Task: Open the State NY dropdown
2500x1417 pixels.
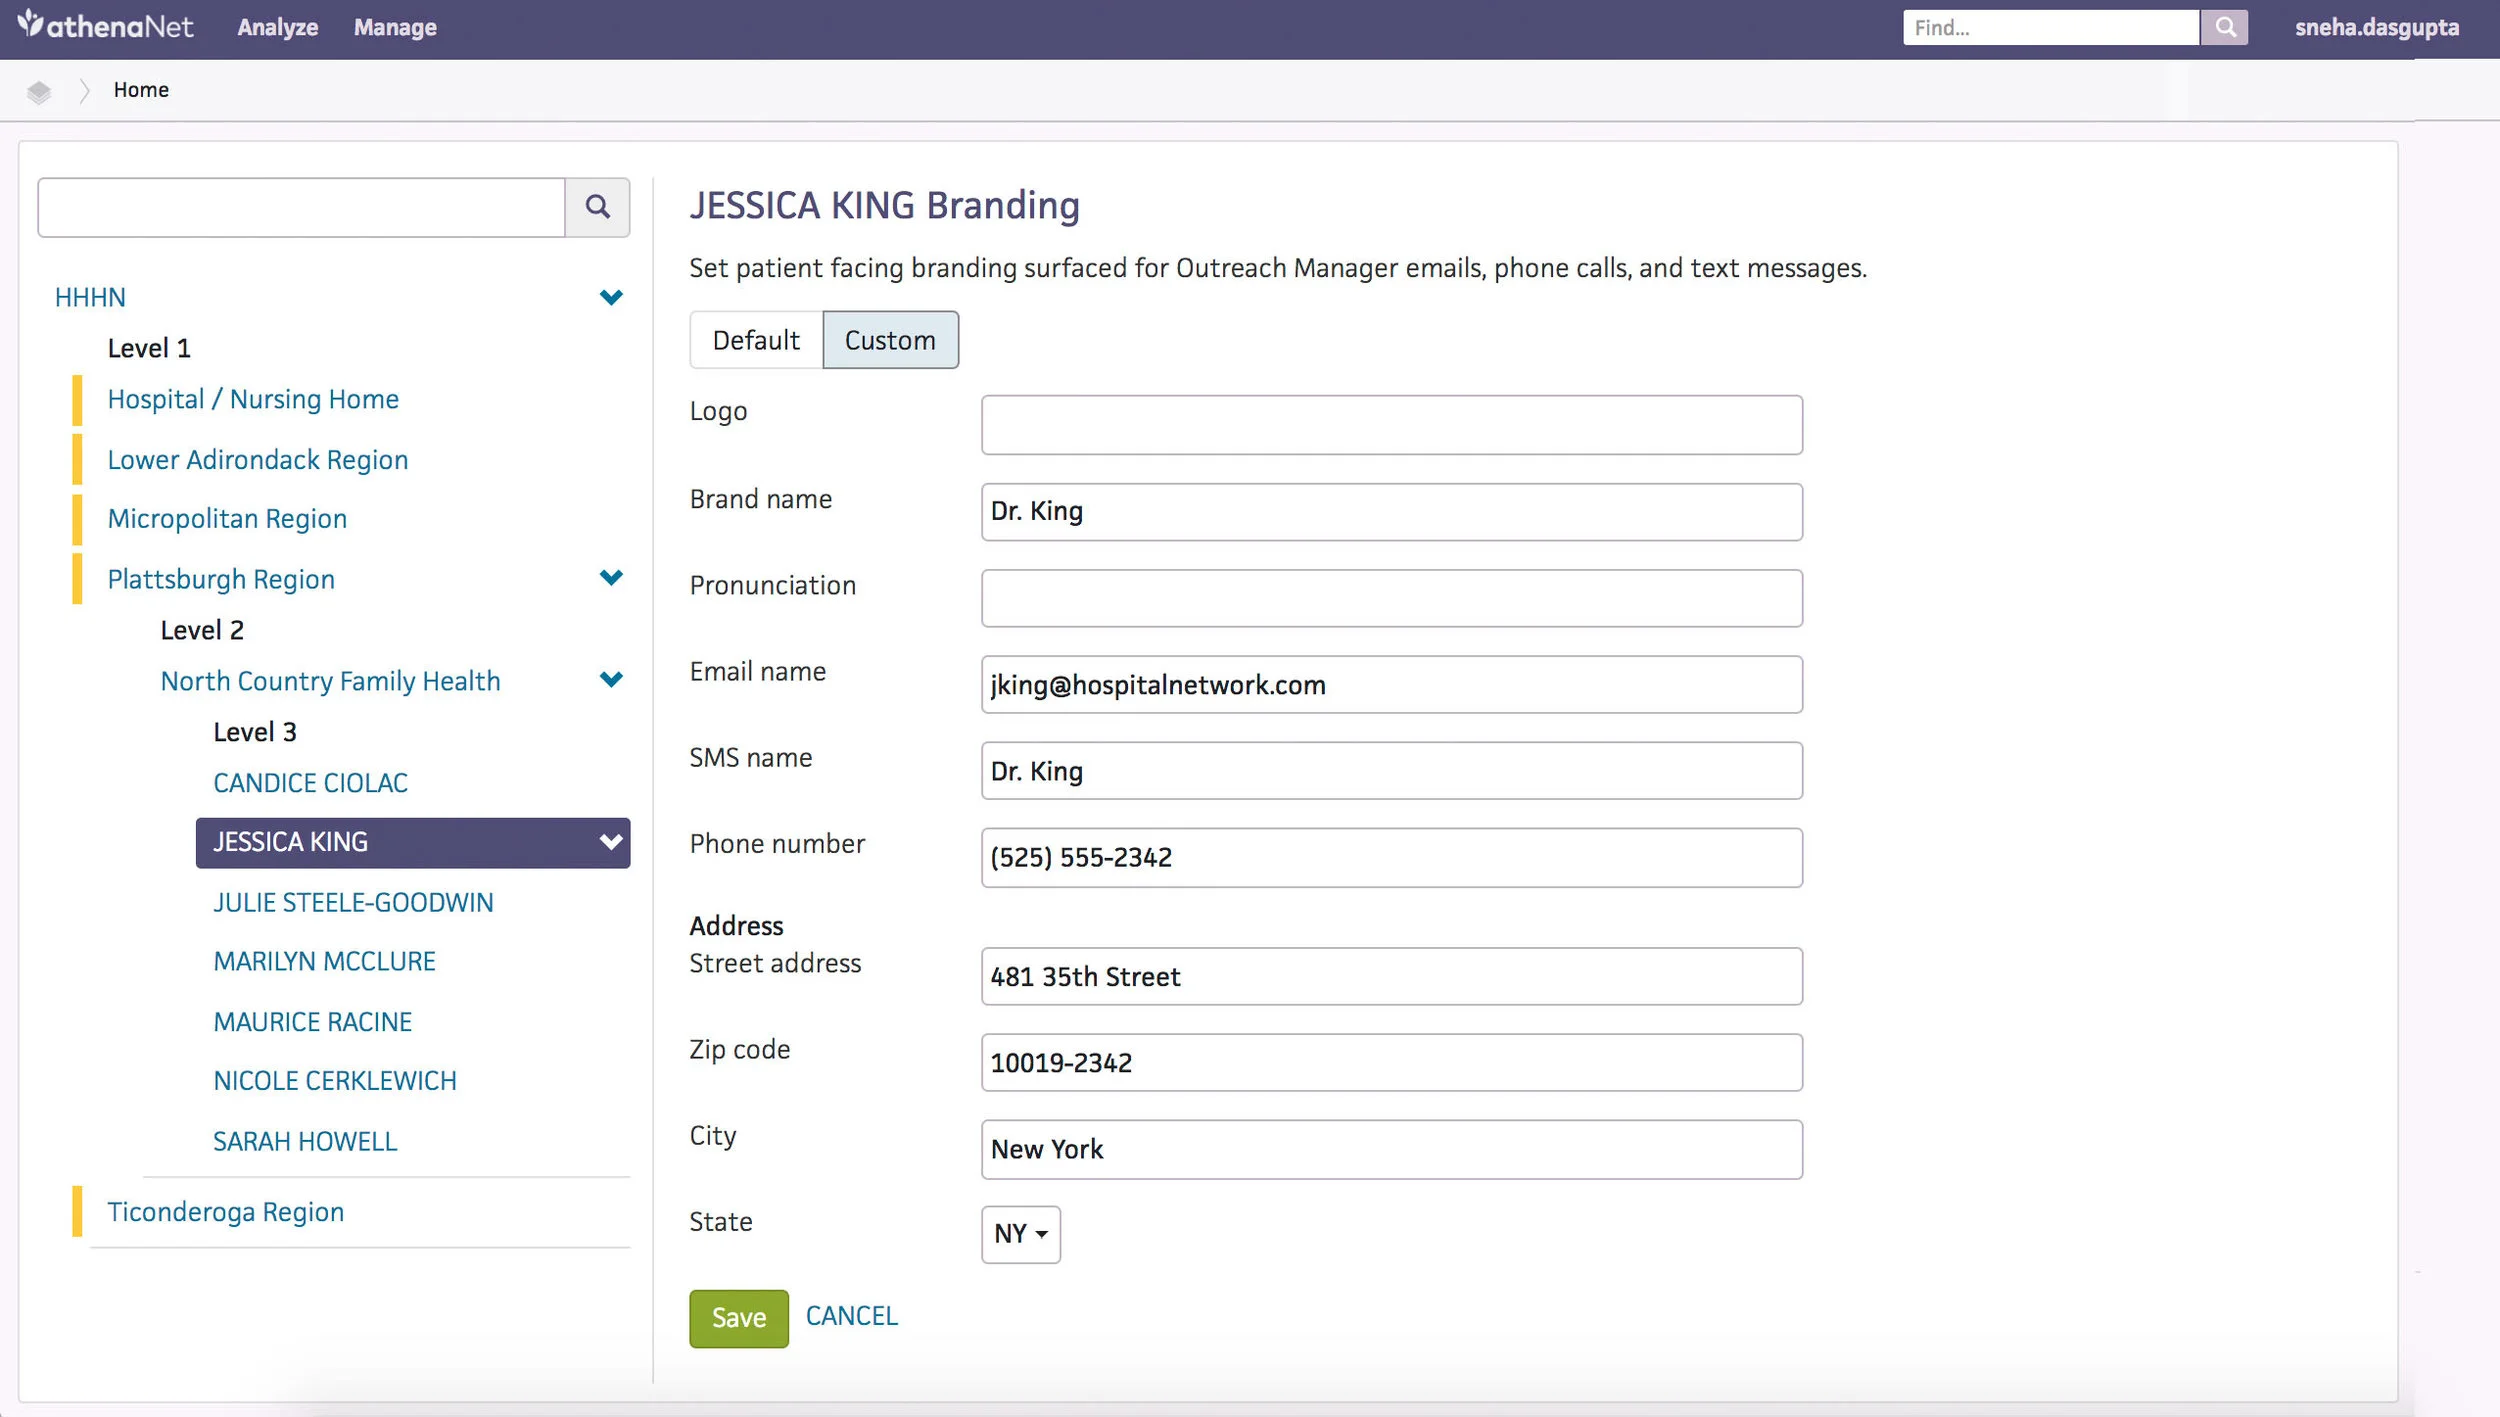Action: click(x=1020, y=1234)
